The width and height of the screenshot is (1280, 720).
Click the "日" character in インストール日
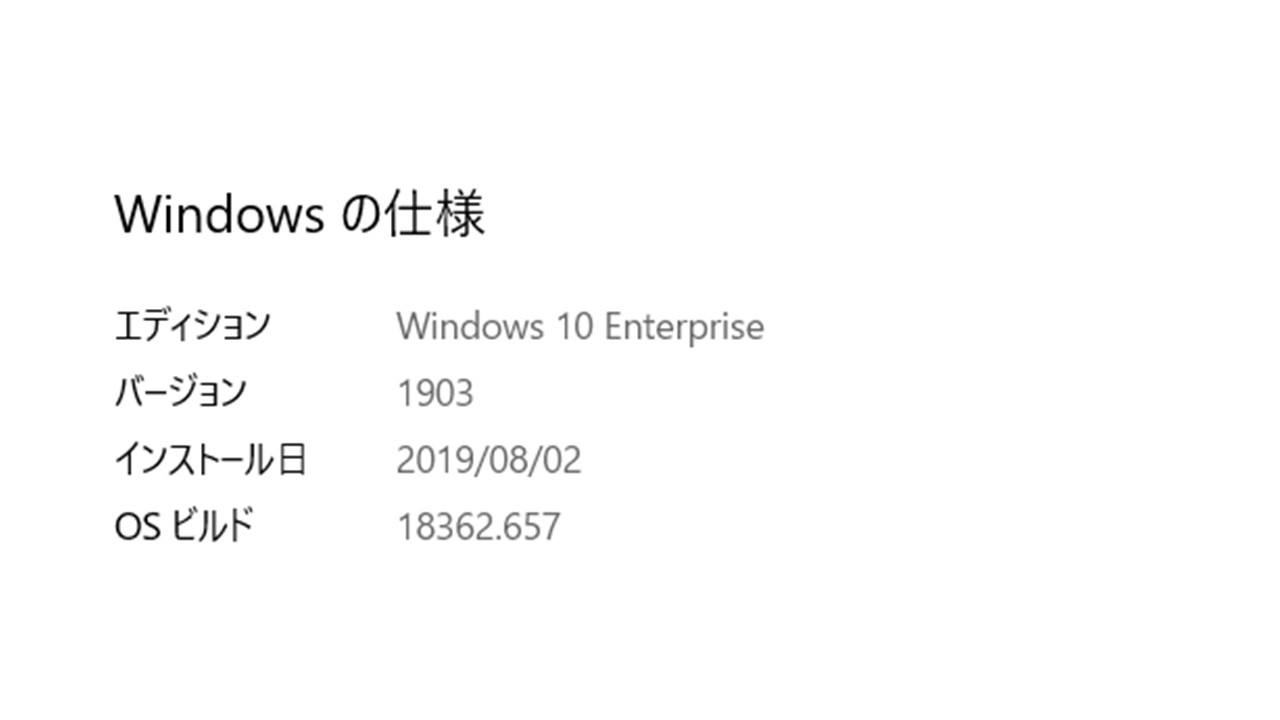coord(290,460)
